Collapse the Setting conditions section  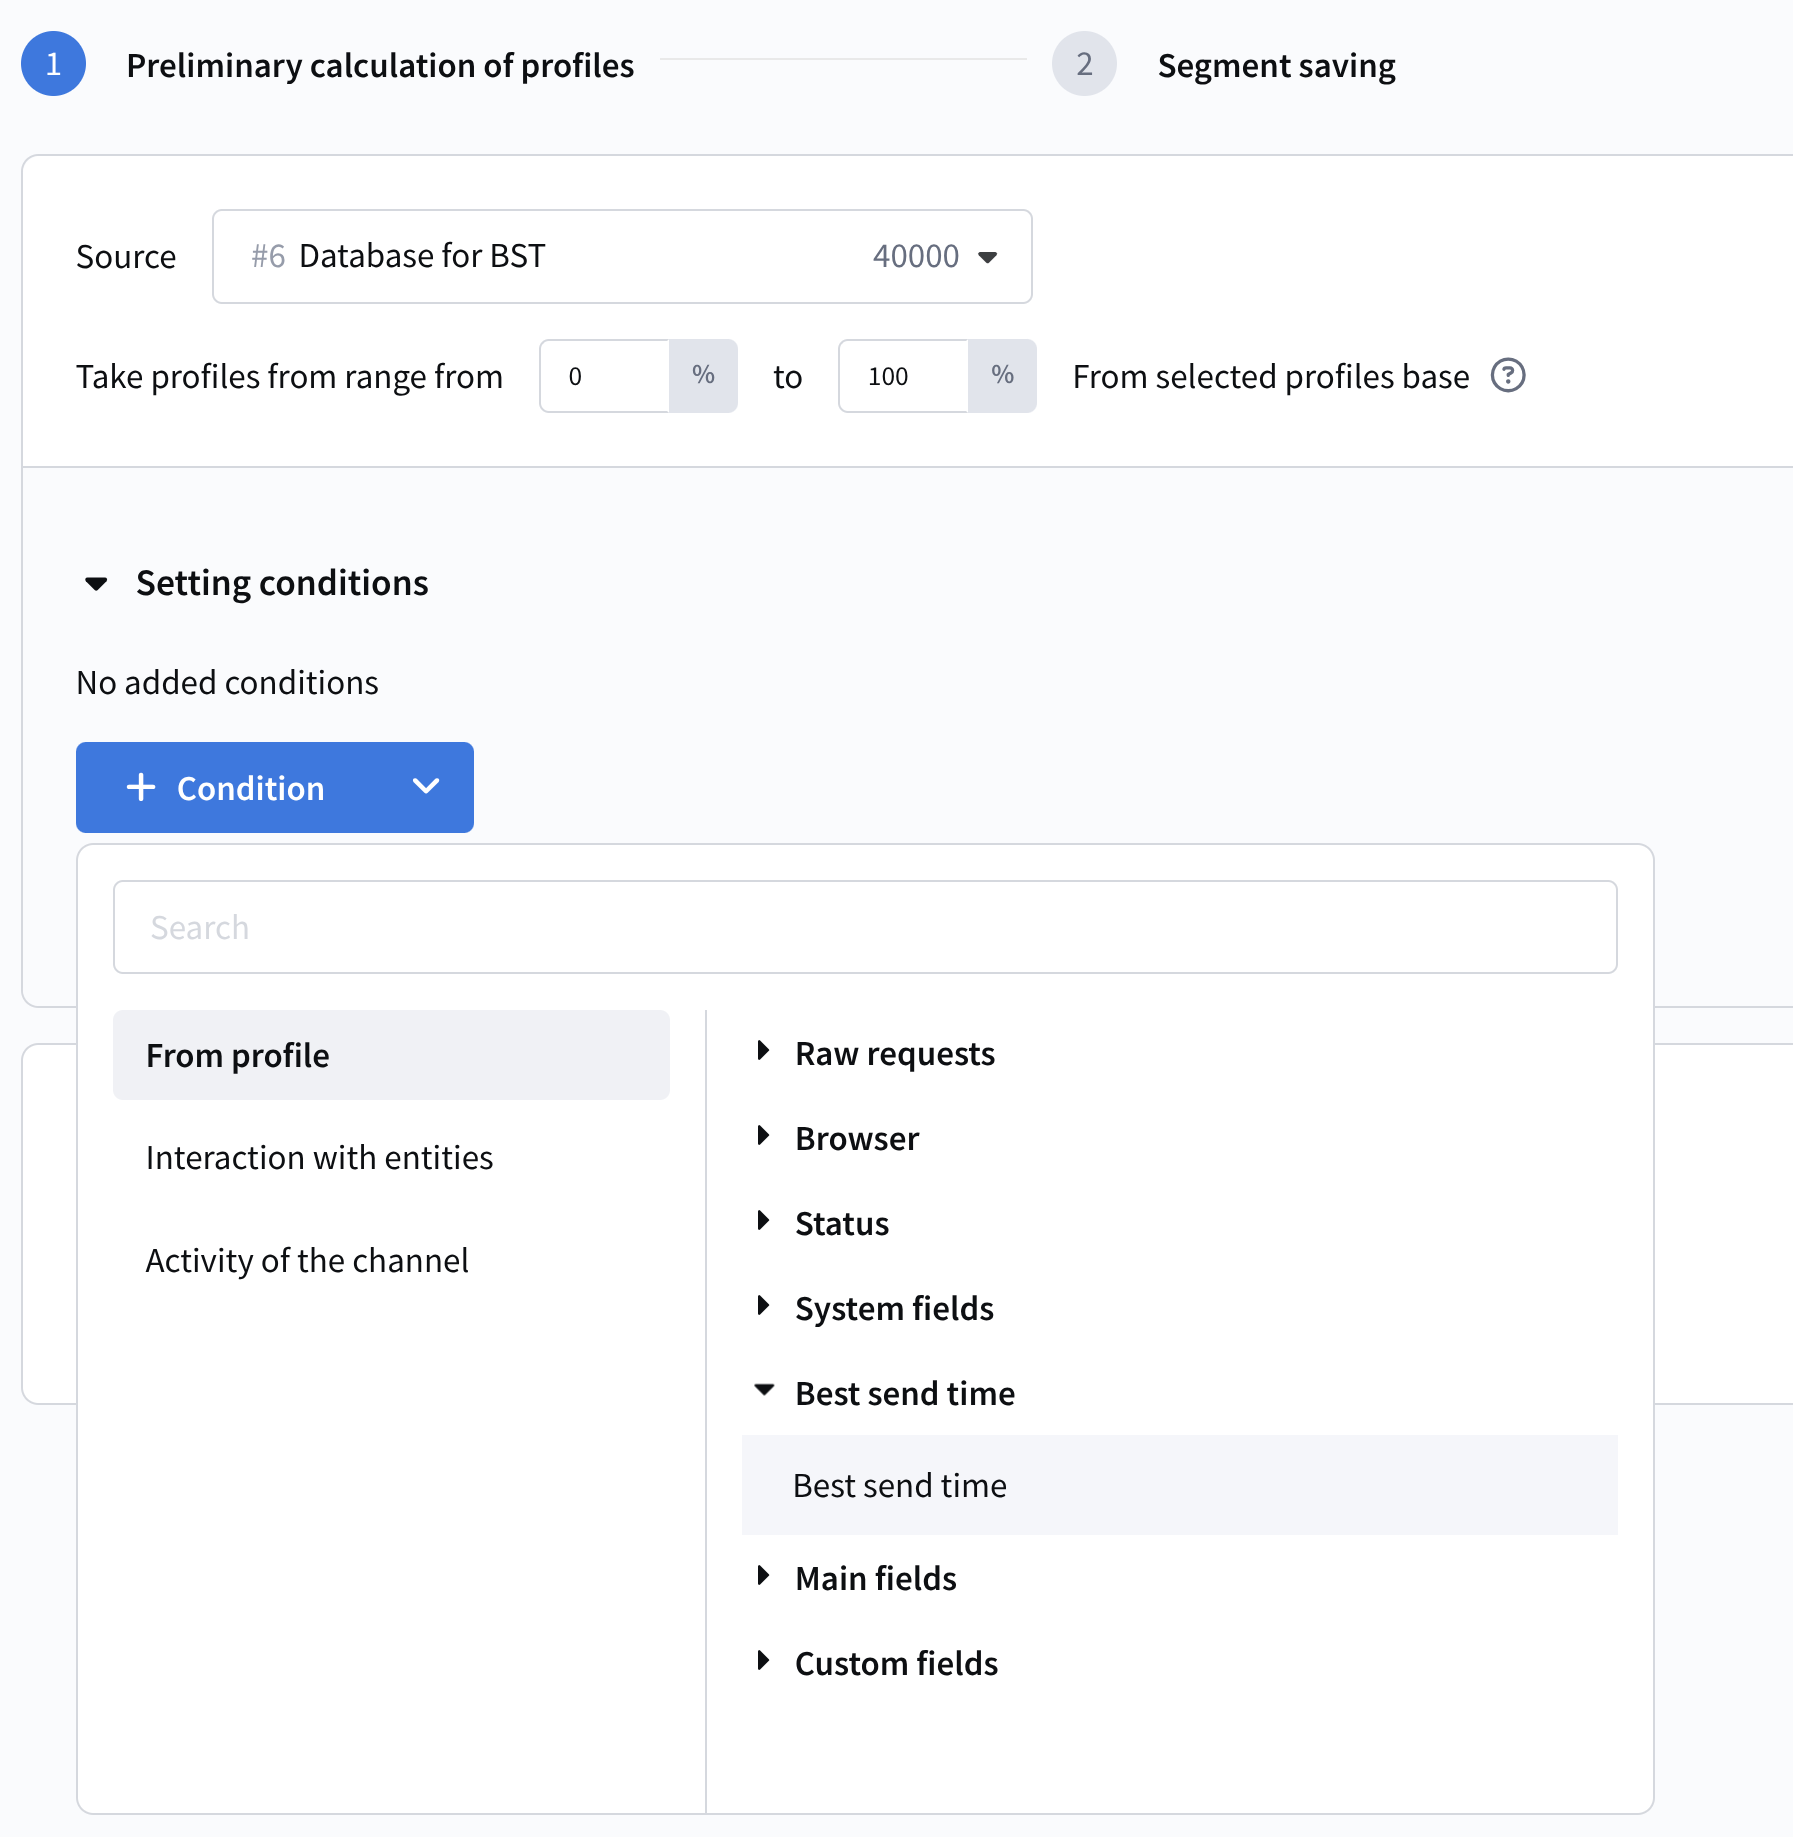(x=97, y=583)
